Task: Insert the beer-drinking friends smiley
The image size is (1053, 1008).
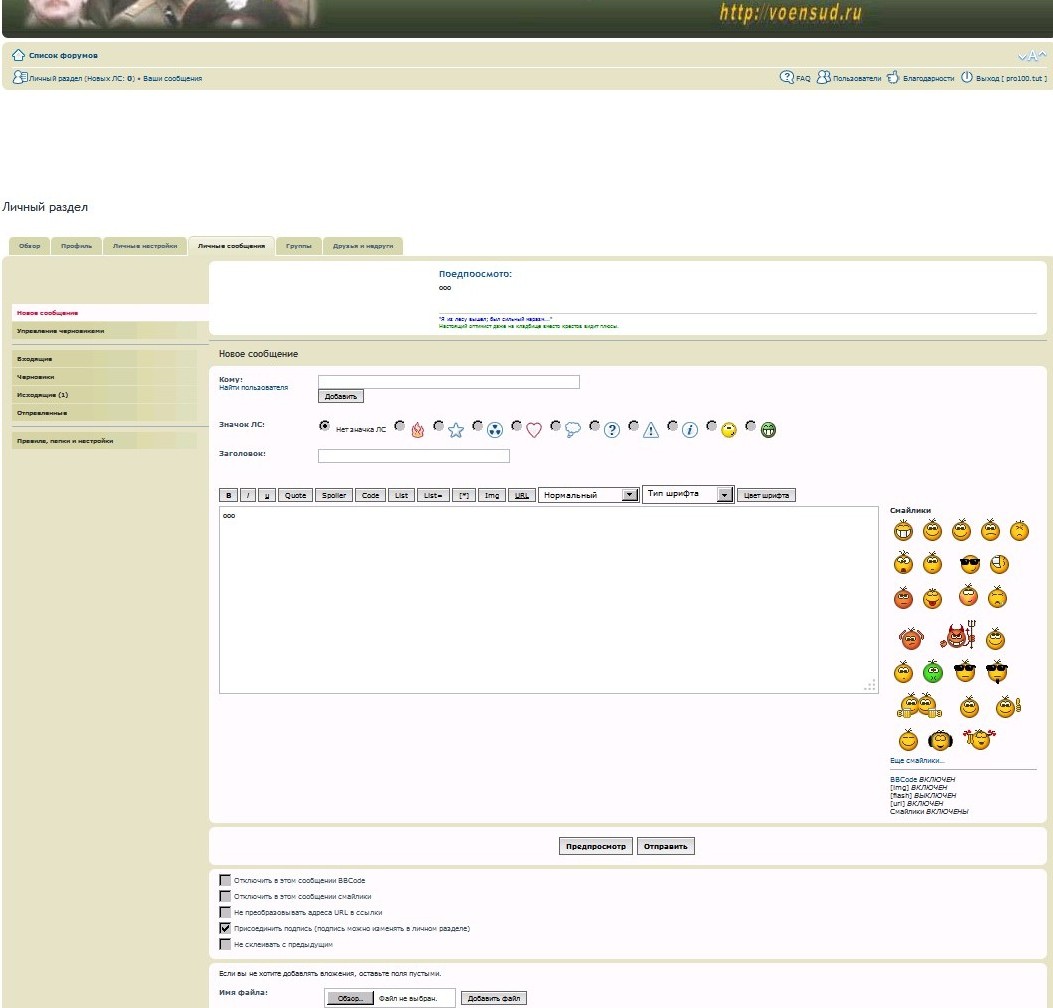Action: tap(920, 707)
